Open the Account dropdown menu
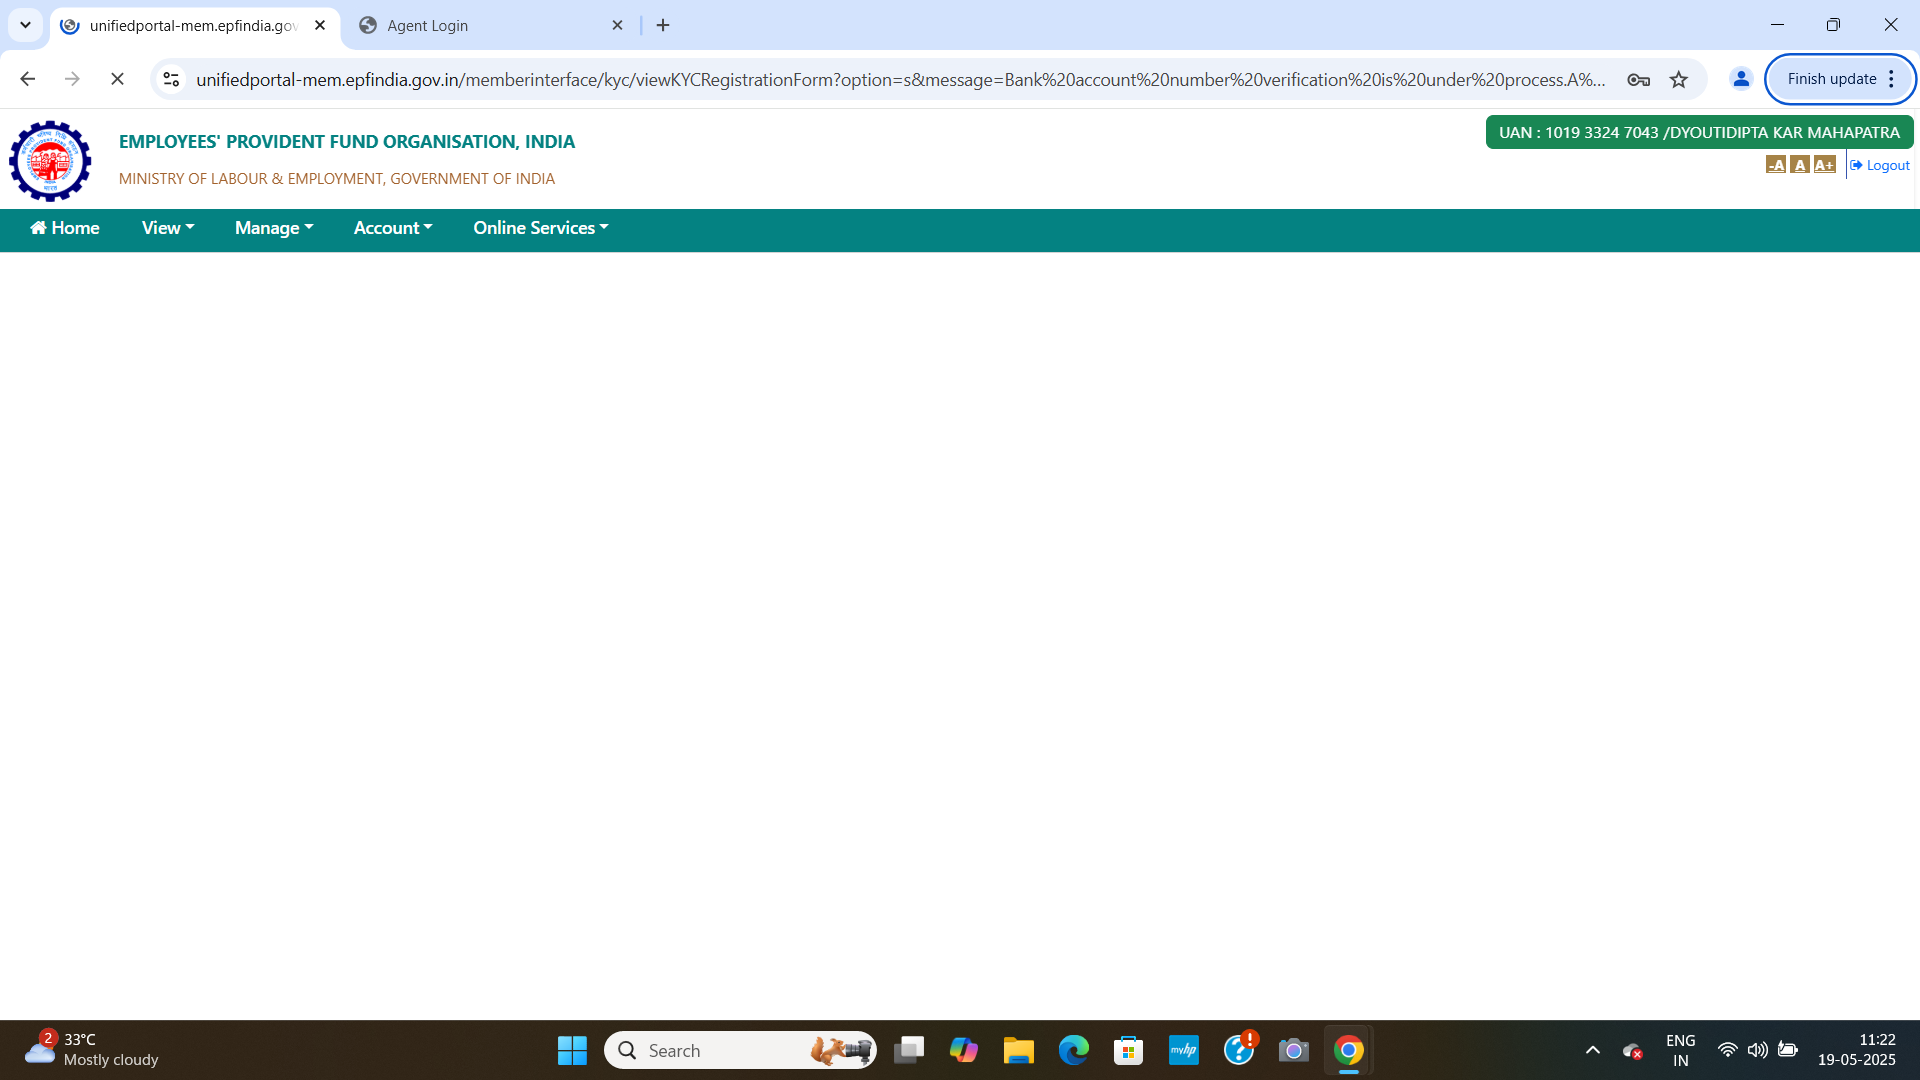The height and width of the screenshot is (1080, 1920). tap(392, 228)
